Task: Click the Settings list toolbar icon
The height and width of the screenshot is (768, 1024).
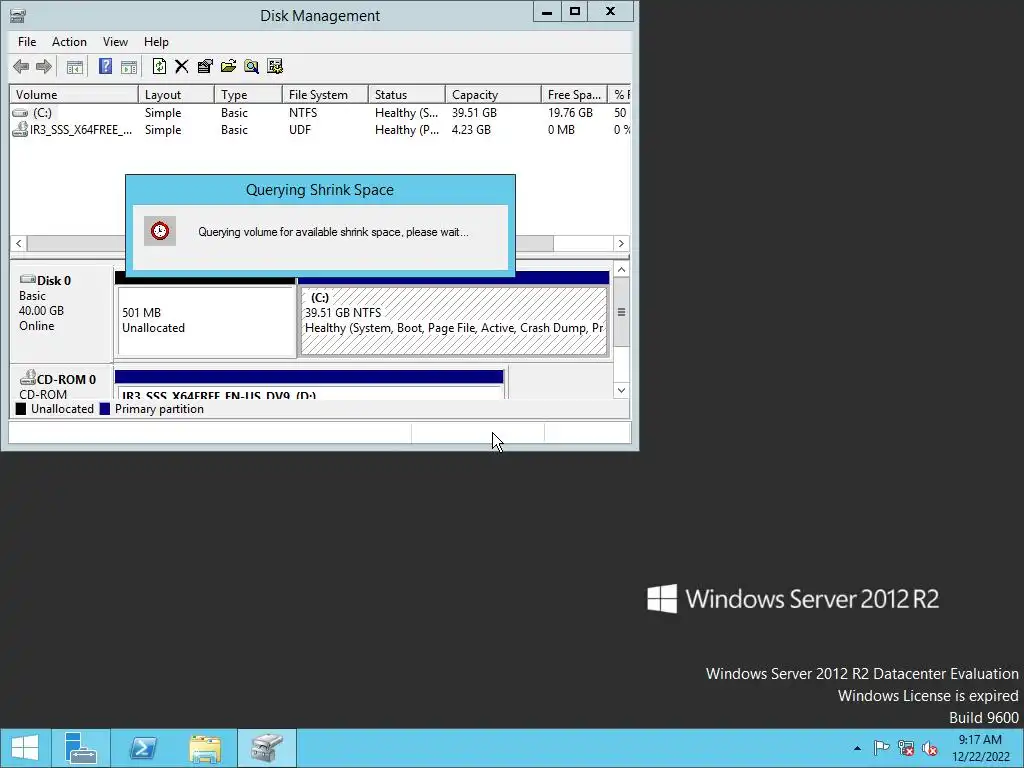Action: (x=275, y=66)
